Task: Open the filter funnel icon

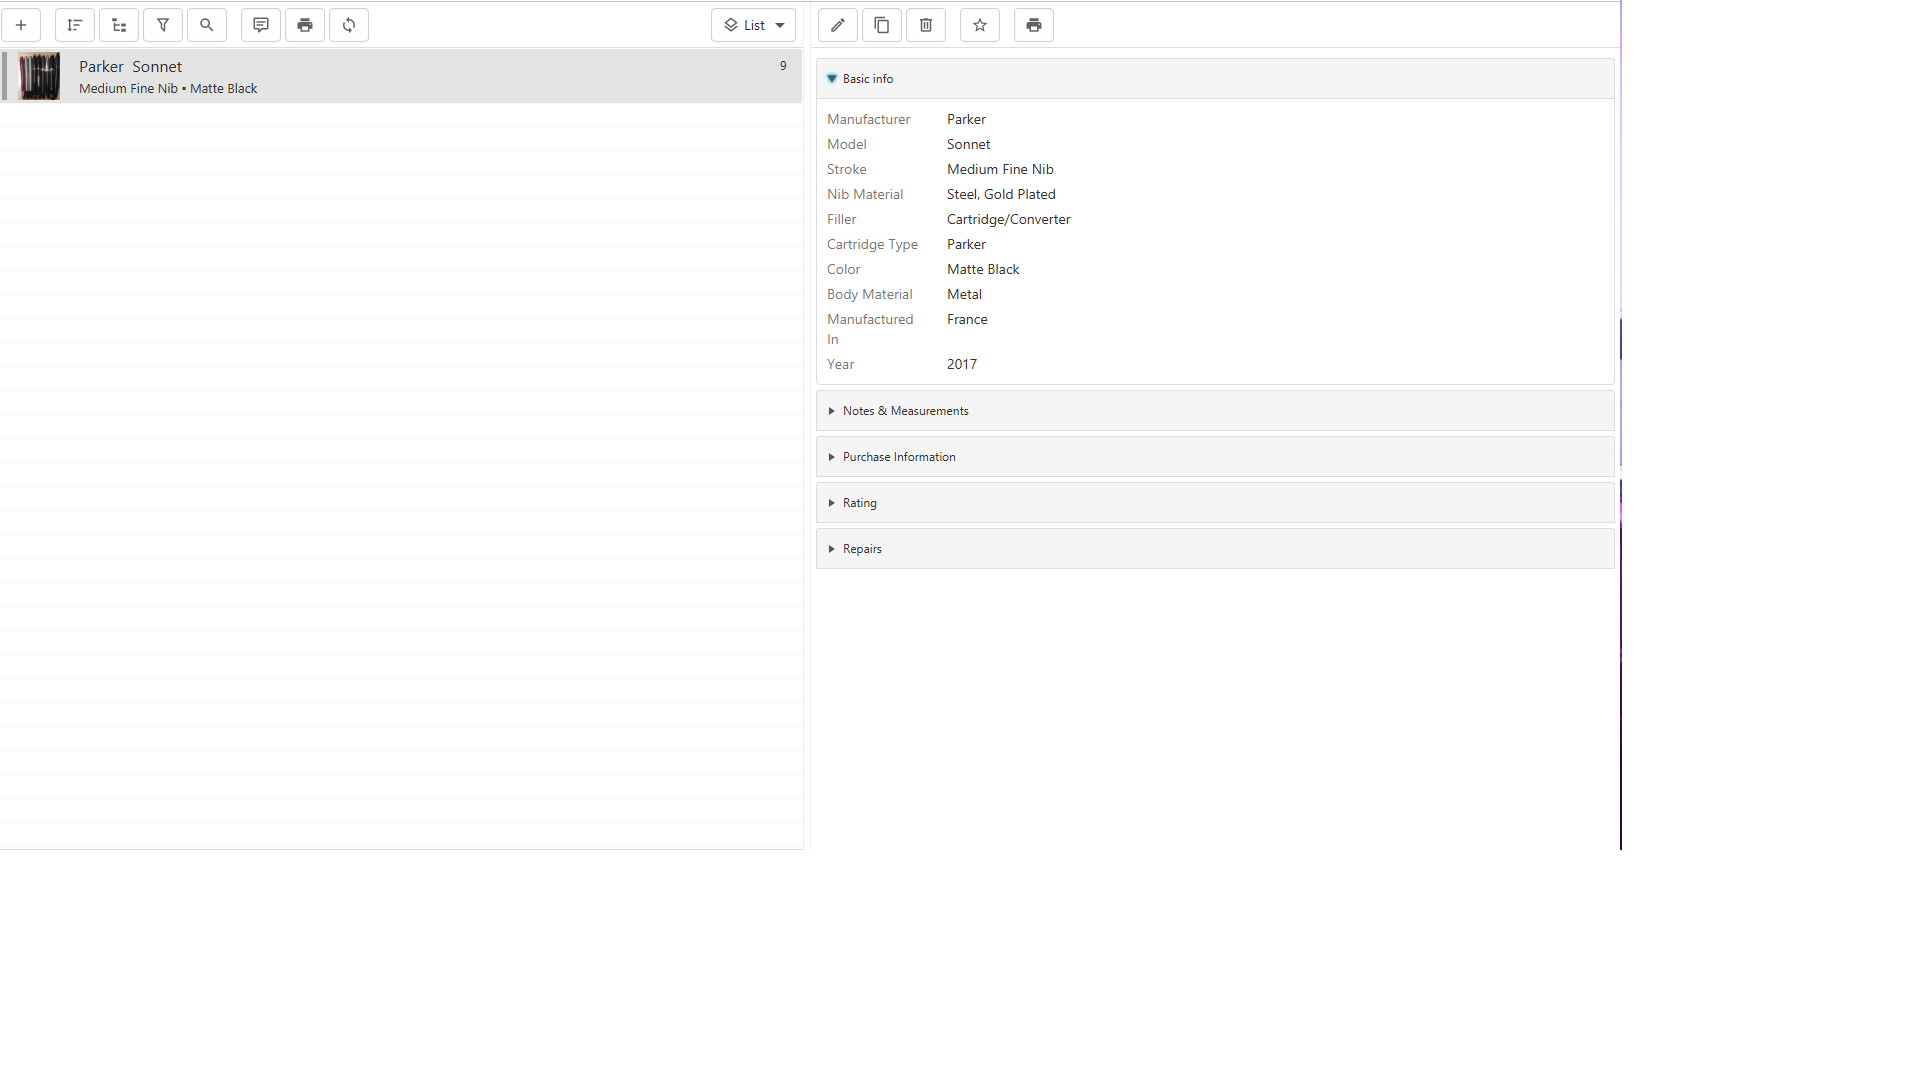Action: click(x=163, y=25)
